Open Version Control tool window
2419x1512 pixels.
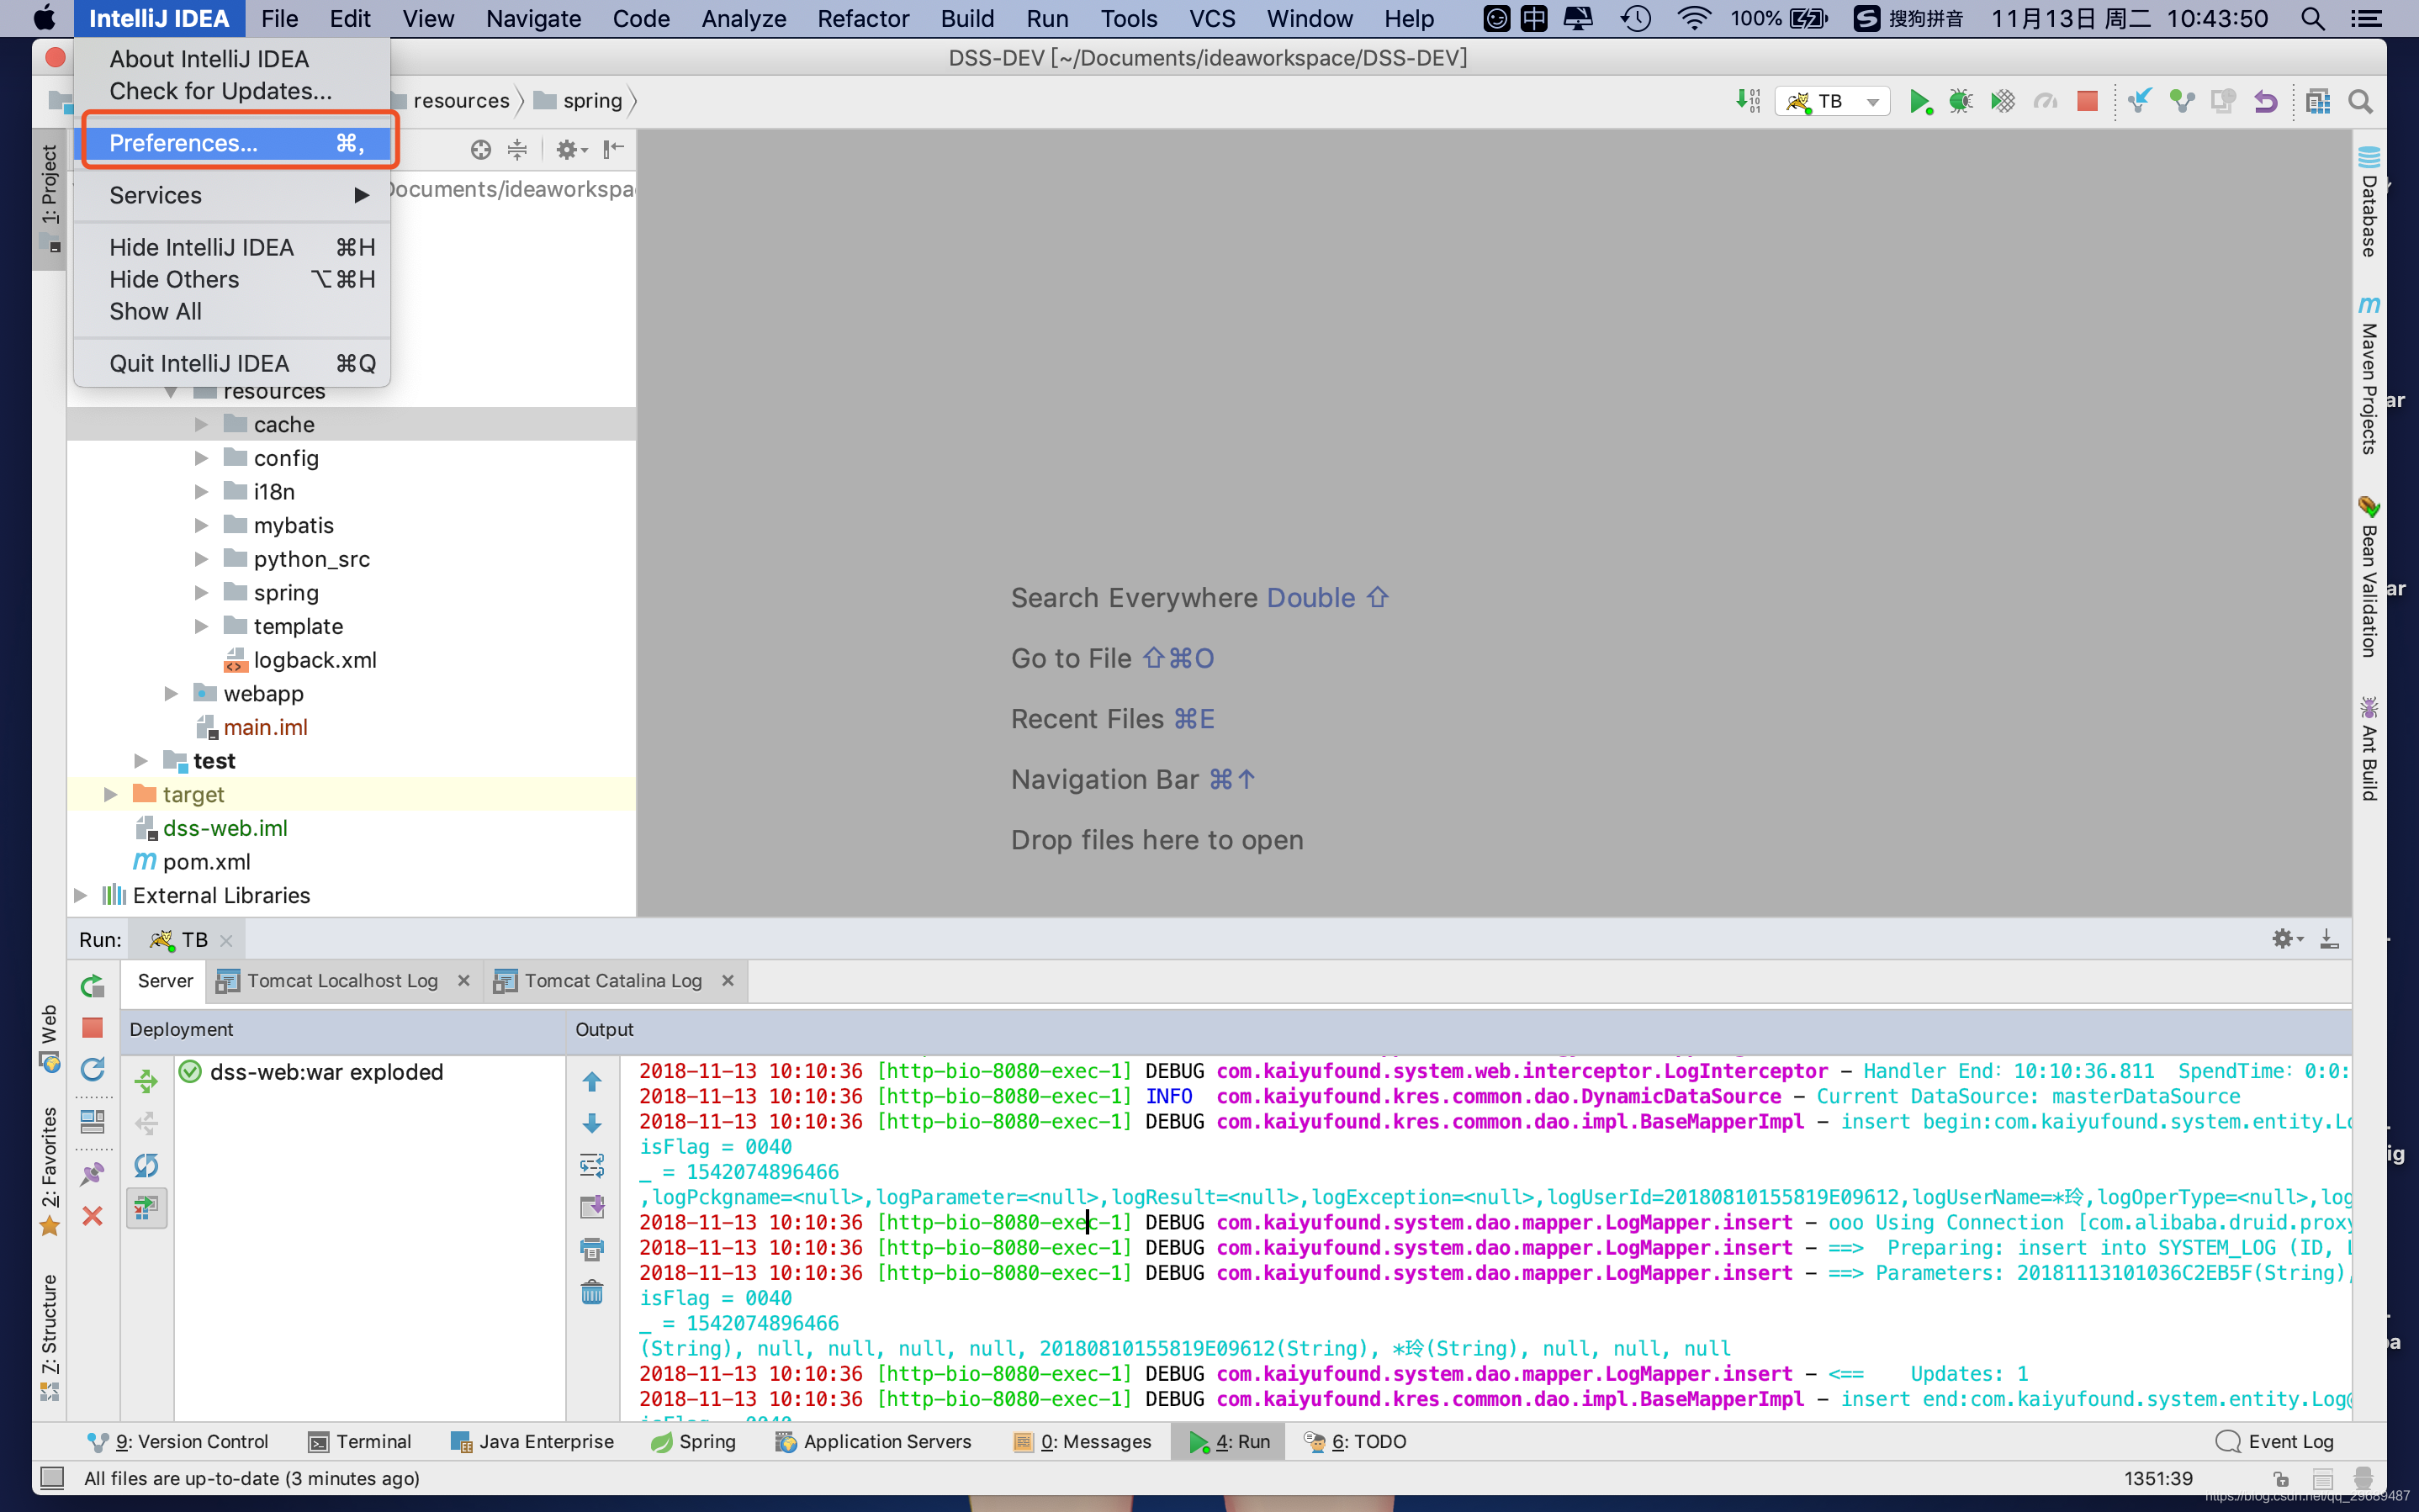(x=178, y=1441)
